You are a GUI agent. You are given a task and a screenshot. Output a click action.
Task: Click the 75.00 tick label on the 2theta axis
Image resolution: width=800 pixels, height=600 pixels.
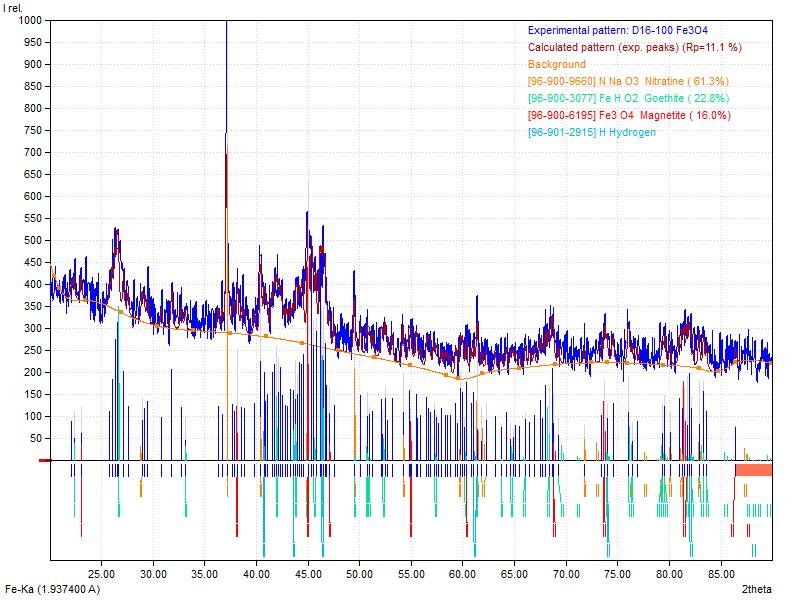(618, 574)
